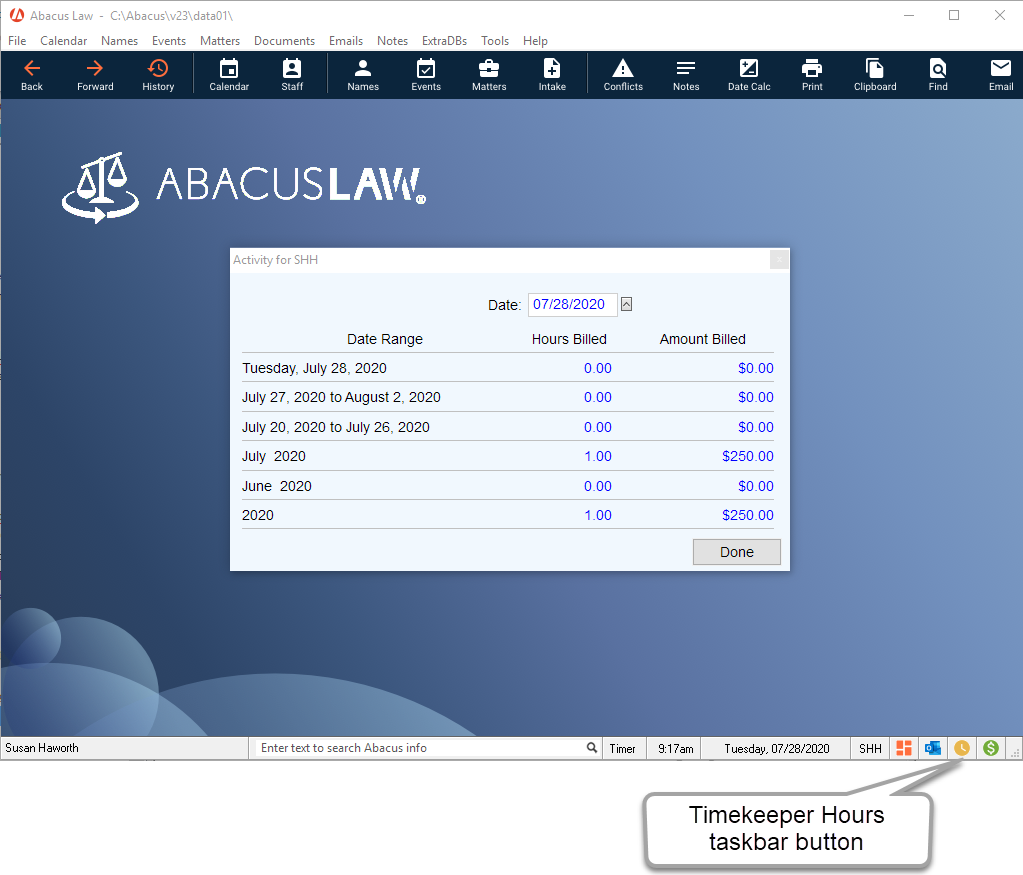Click the Hours Billed column header
This screenshot has width=1023, height=875.
click(x=569, y=339)
